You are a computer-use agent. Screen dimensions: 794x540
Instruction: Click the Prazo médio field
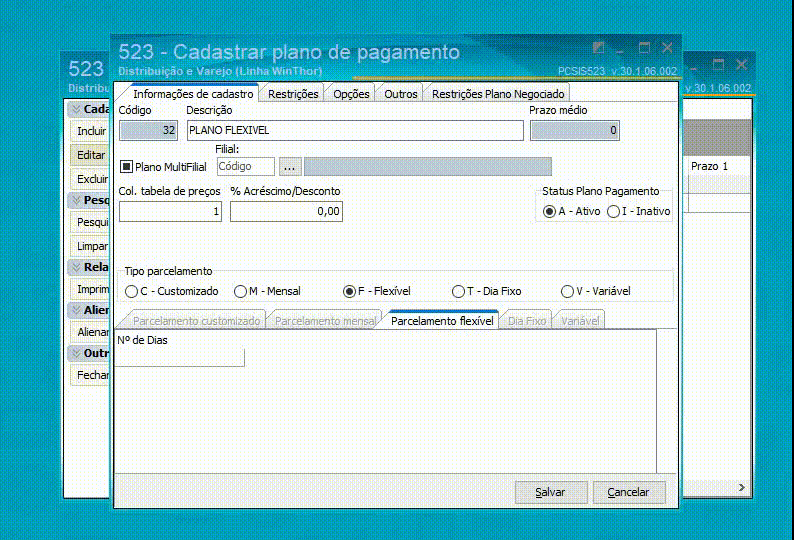click(575, 130)
